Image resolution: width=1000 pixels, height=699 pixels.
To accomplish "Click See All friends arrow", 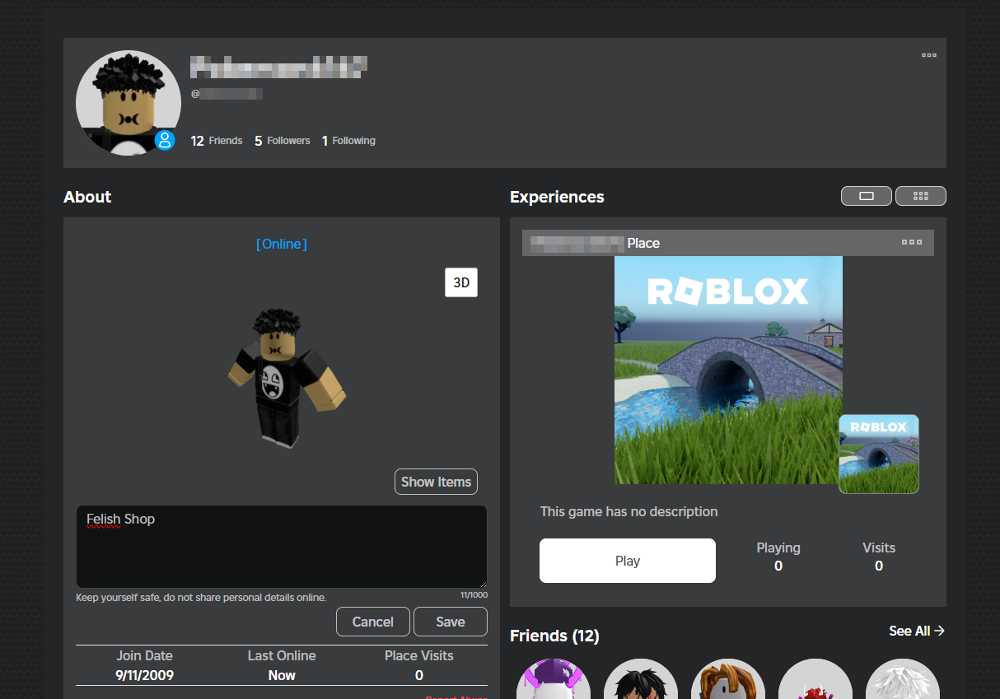I will (916, 631).
